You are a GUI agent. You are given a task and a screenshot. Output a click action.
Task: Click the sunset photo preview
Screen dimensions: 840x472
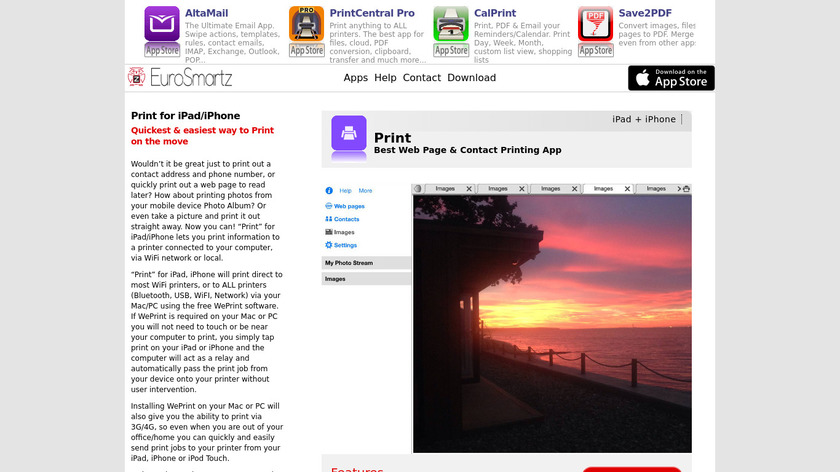[552, 324]
